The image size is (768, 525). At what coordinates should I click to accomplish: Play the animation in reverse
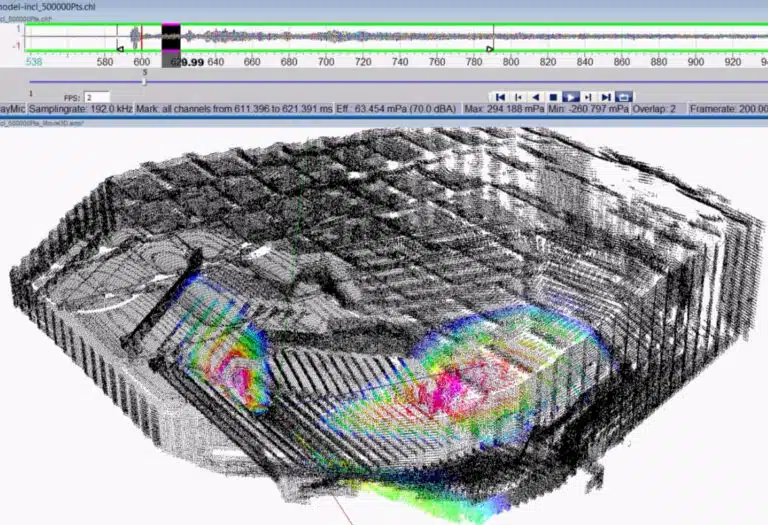(536, 96)
